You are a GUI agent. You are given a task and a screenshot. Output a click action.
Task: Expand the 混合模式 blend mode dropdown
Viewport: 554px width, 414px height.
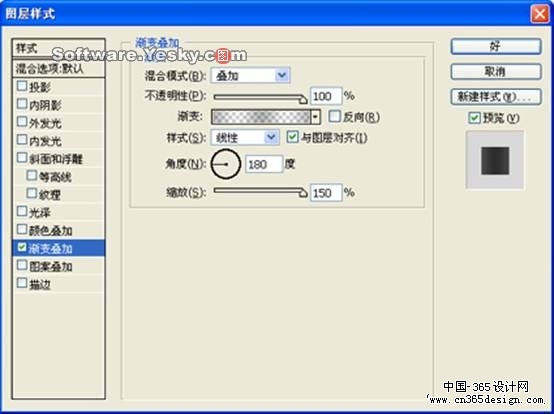coord(282,75)
